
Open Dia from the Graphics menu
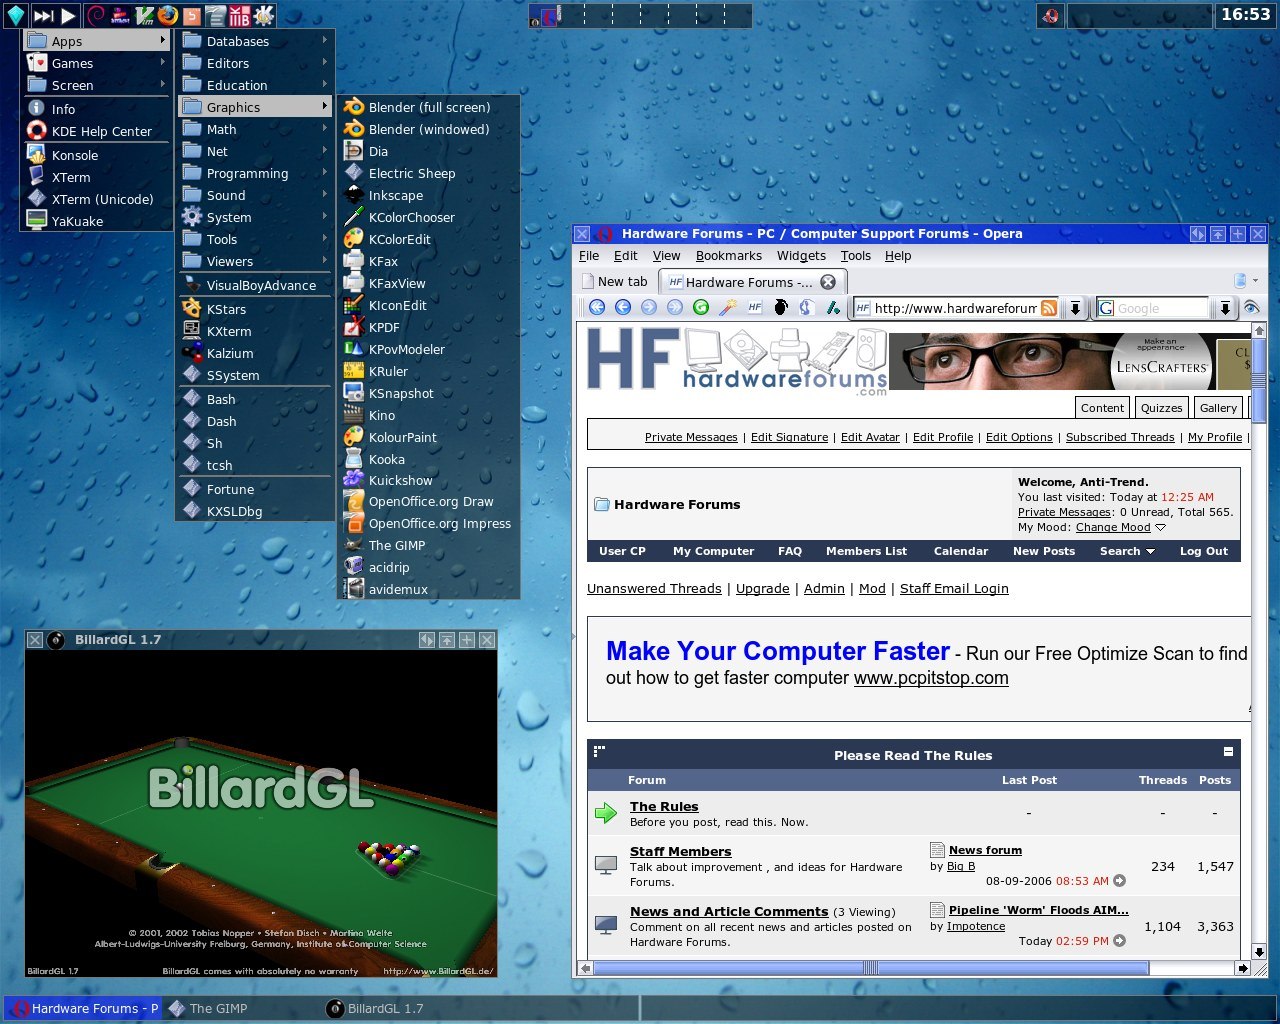[x=428, y=151]
